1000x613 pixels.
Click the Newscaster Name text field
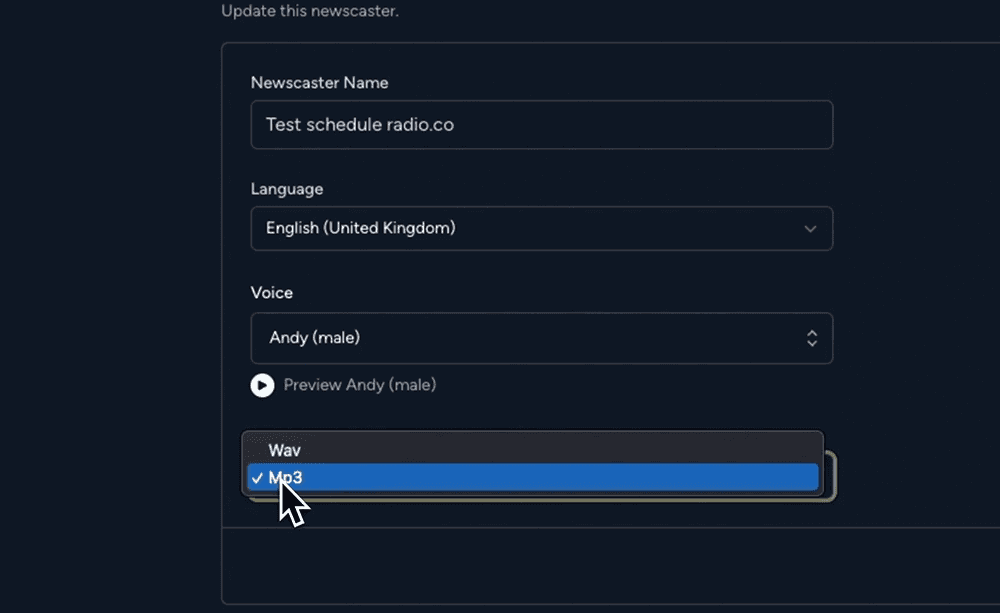tap(541, 124)
